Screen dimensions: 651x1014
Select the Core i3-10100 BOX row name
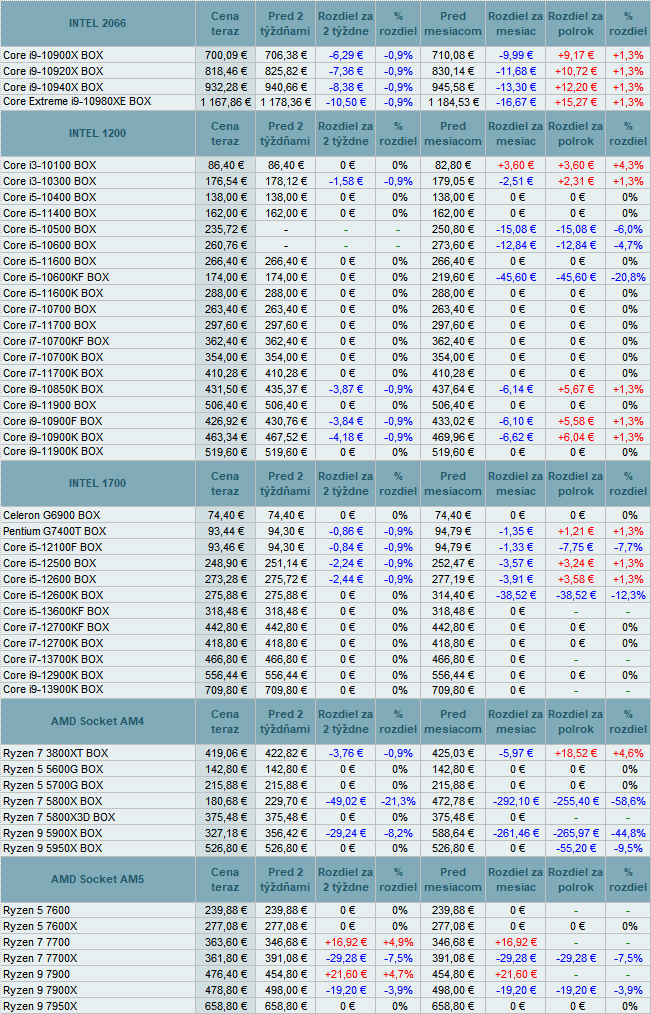point(50,166)
